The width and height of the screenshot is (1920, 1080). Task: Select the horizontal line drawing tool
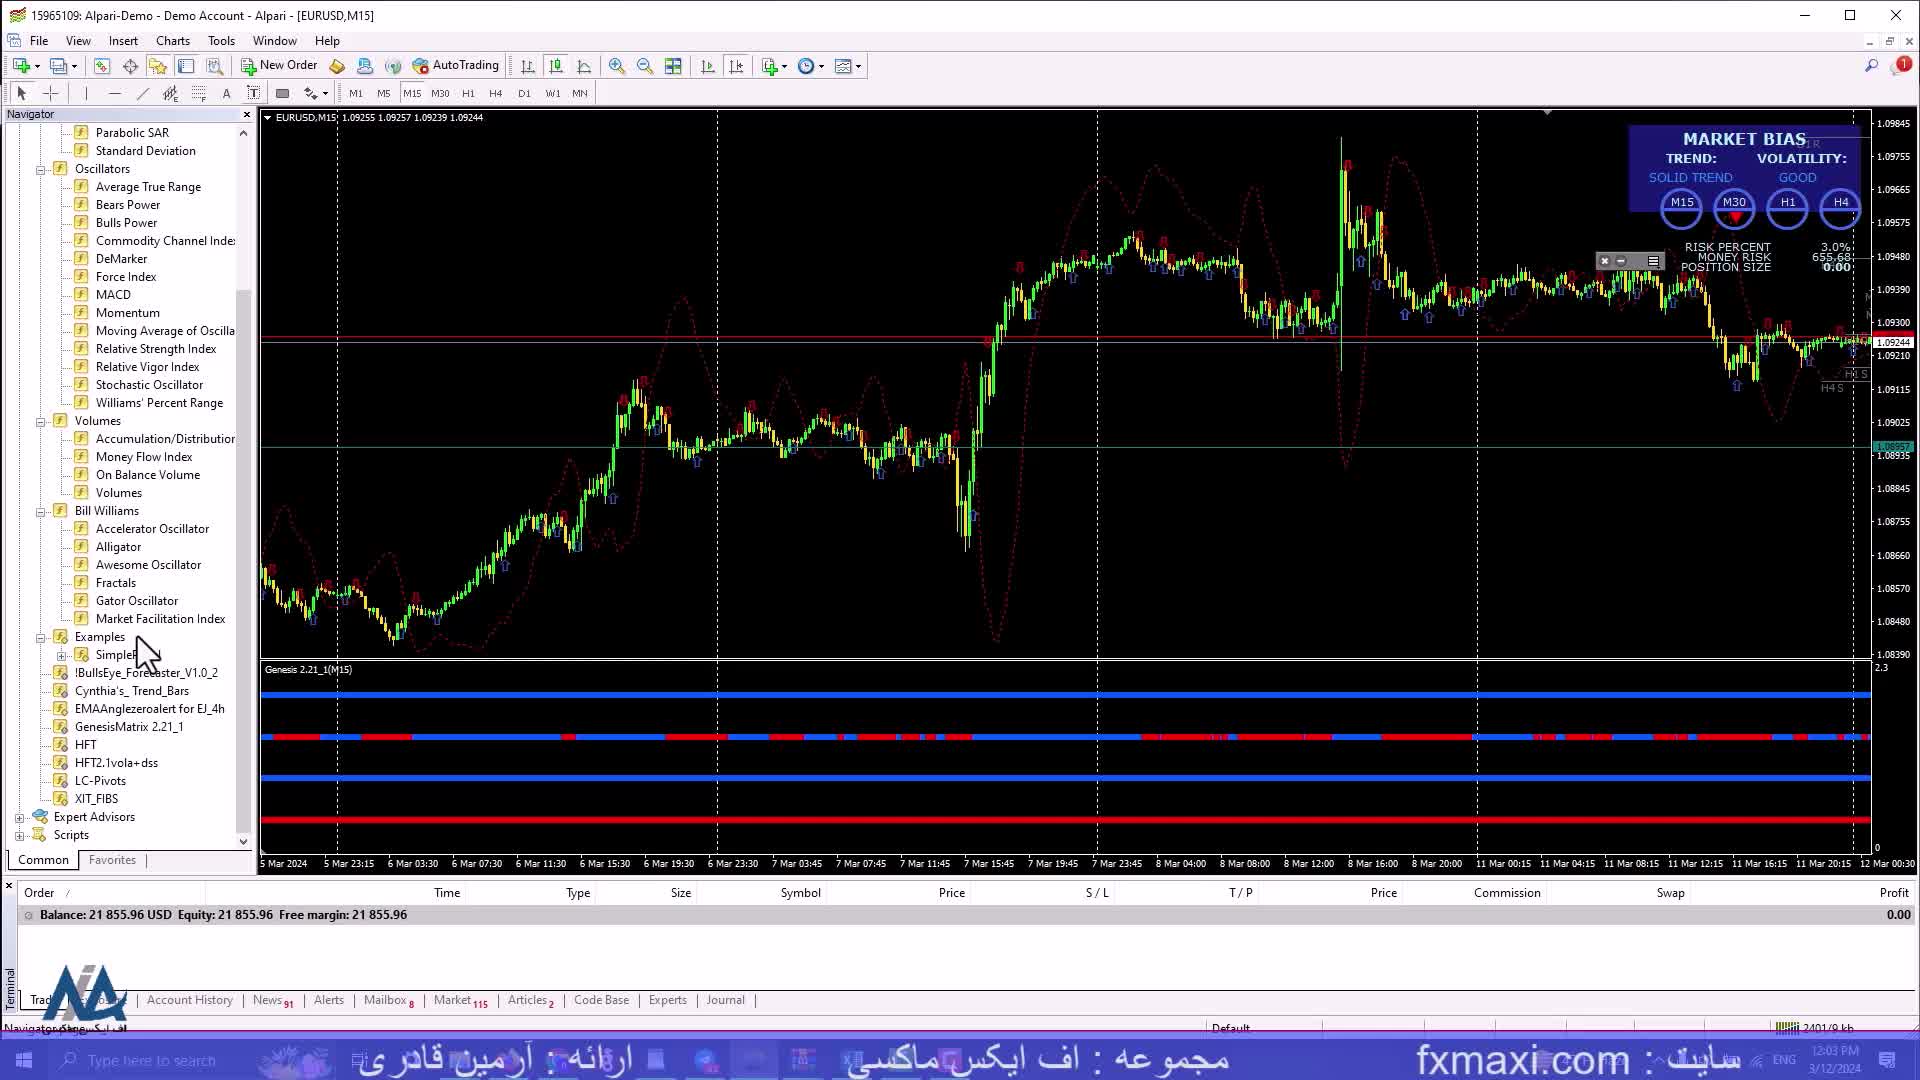coord(115,93)
